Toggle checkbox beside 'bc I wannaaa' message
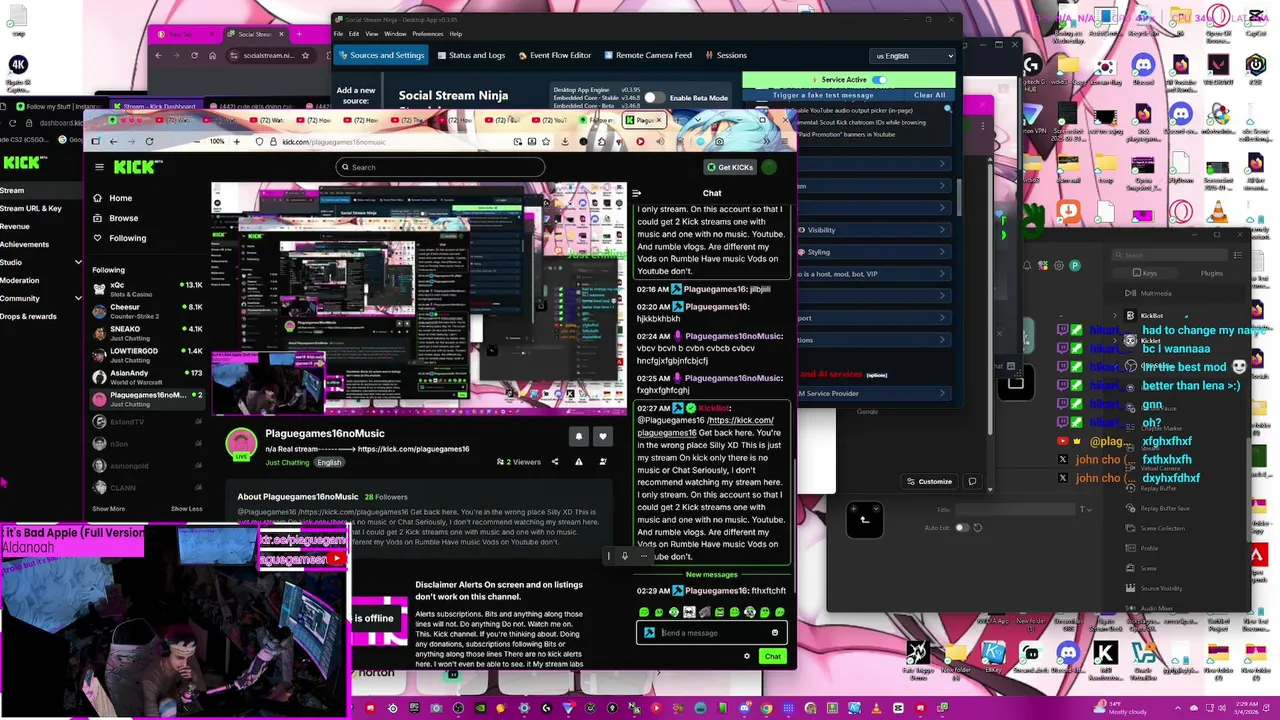The image size is (1280, 720). pos(1075,349)
